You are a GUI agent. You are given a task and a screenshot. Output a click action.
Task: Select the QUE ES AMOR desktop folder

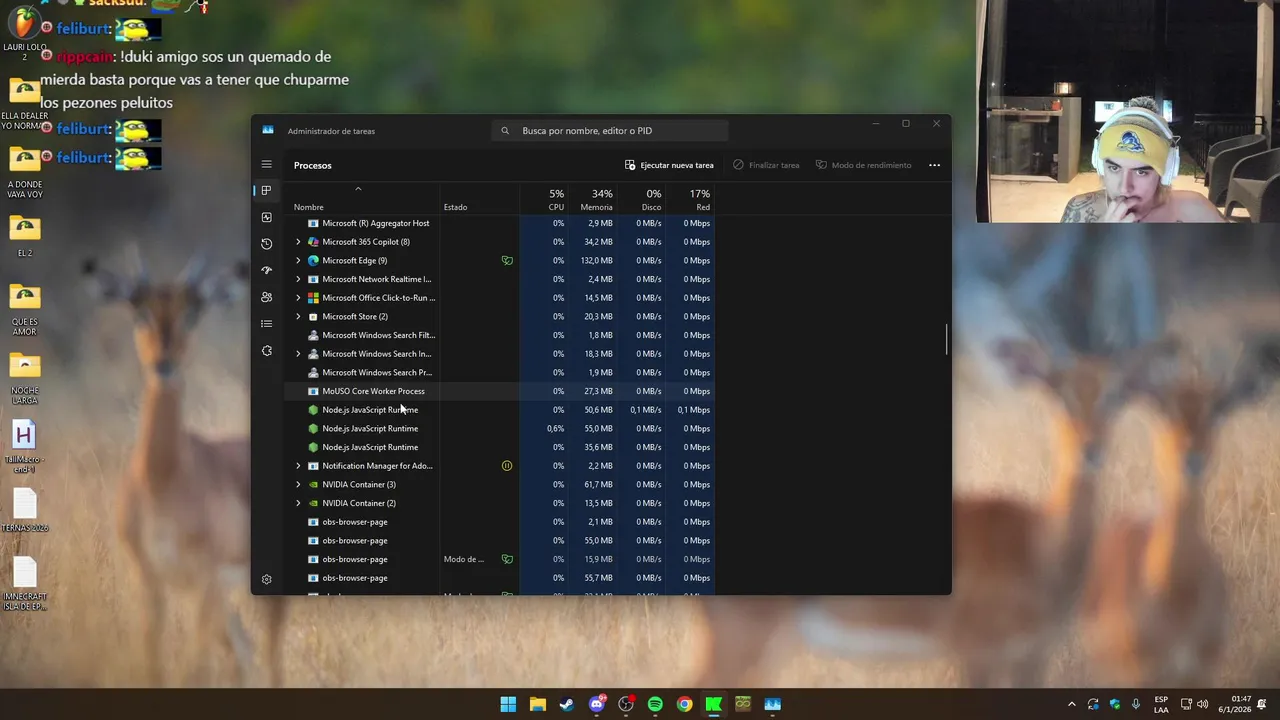pyautogui.click(x=24, y=309)
